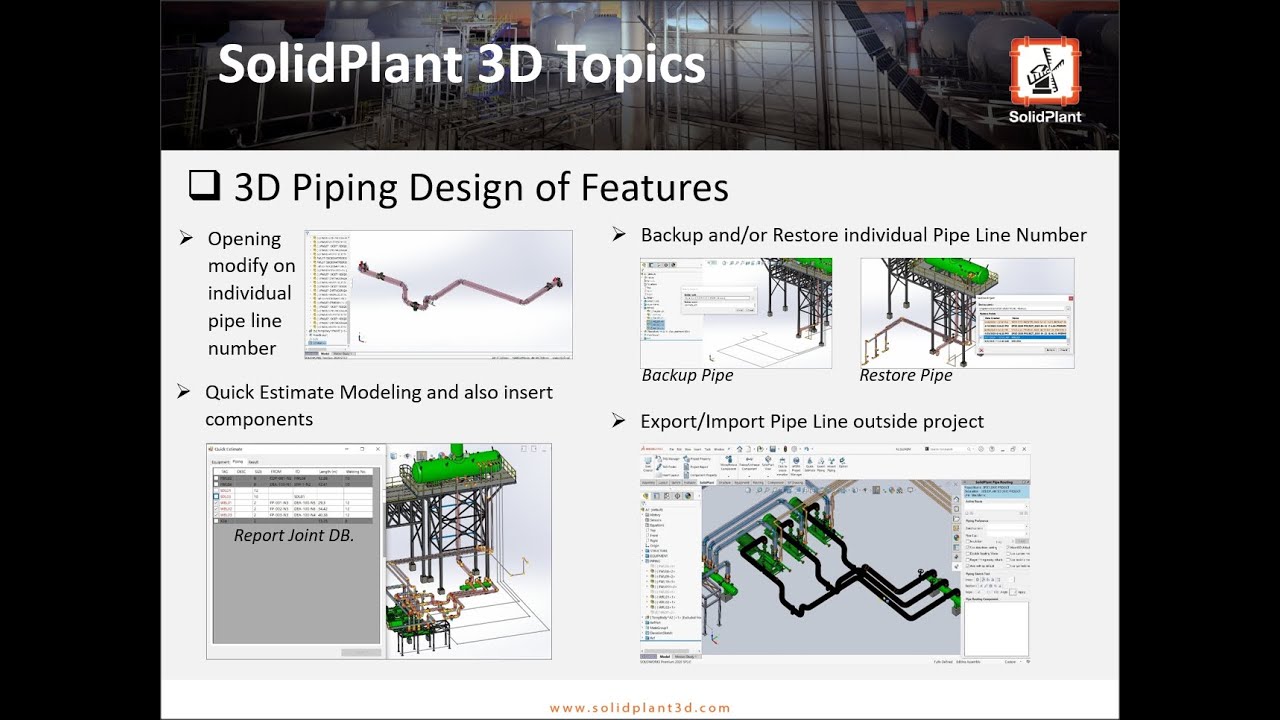Open PMS Manager from the SolidPlant ribbon
1280x720 pixels.
669,459
